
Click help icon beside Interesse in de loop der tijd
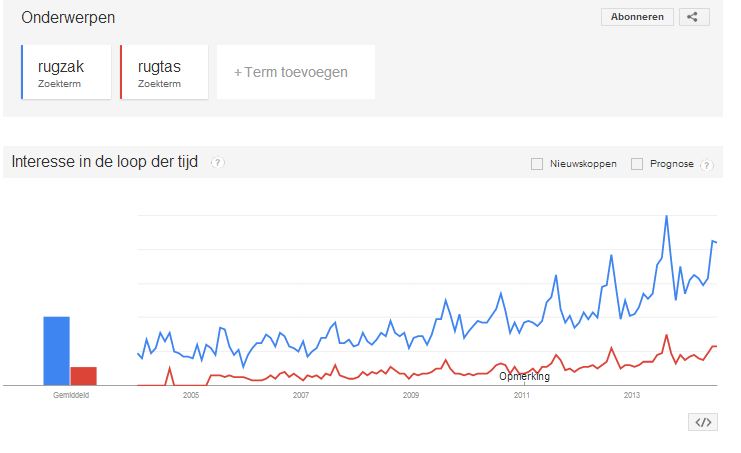point(217,162)
